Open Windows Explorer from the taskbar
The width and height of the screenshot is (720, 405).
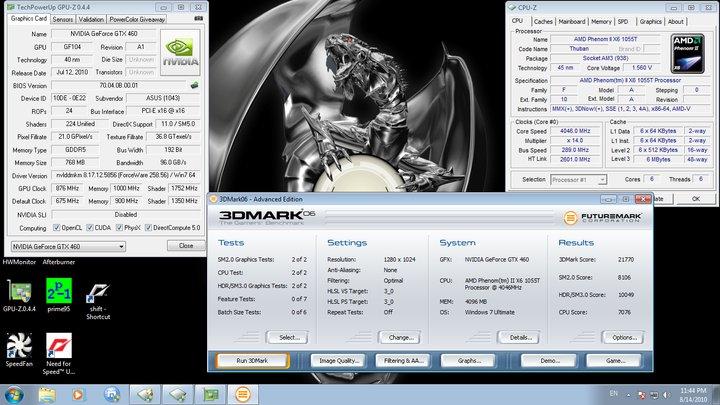click(47, 394)
